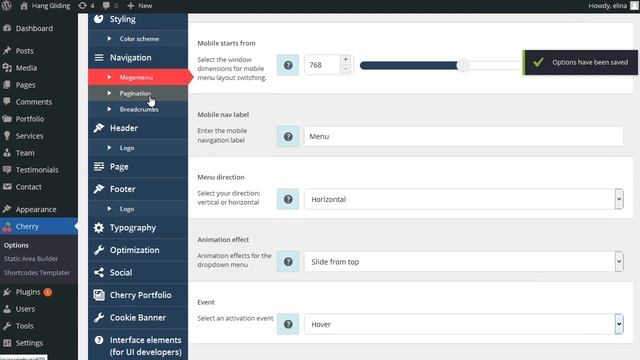Click the Comments icon in sidebar
This screenshot has height=360, width=640.
[x=7, y=102]
